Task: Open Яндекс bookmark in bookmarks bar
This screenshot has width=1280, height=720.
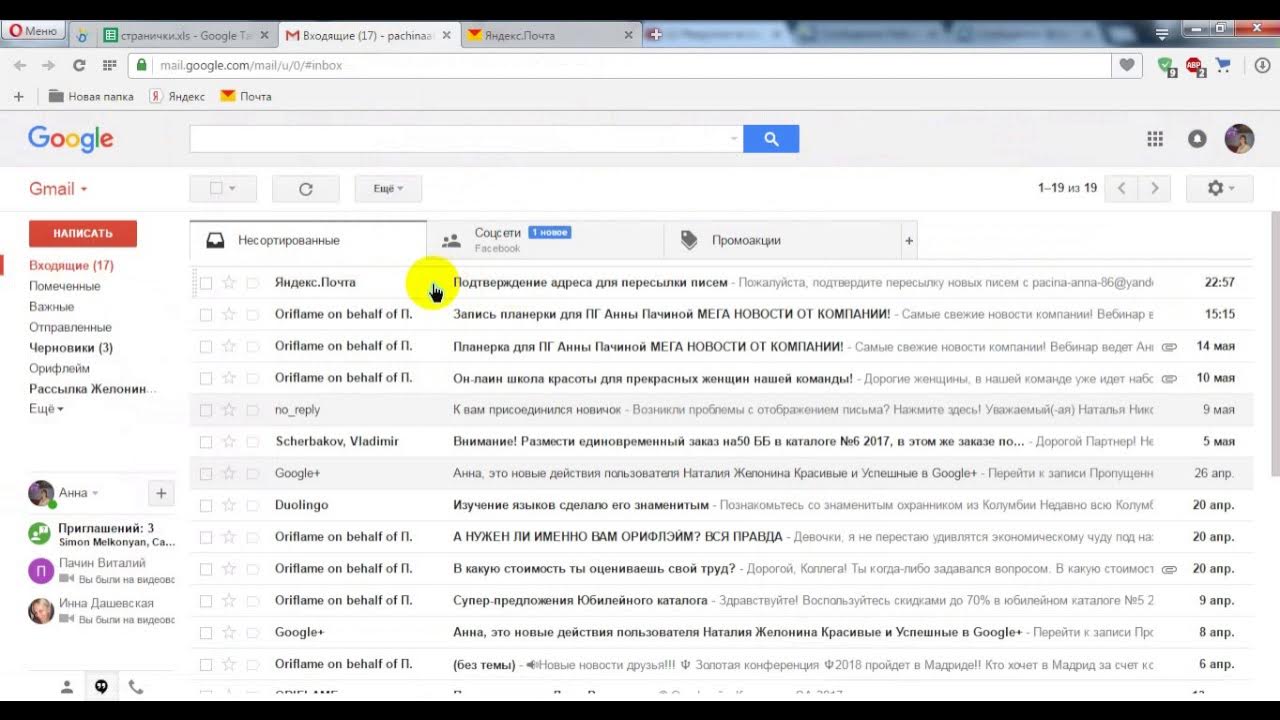Action: pos(178,97)
